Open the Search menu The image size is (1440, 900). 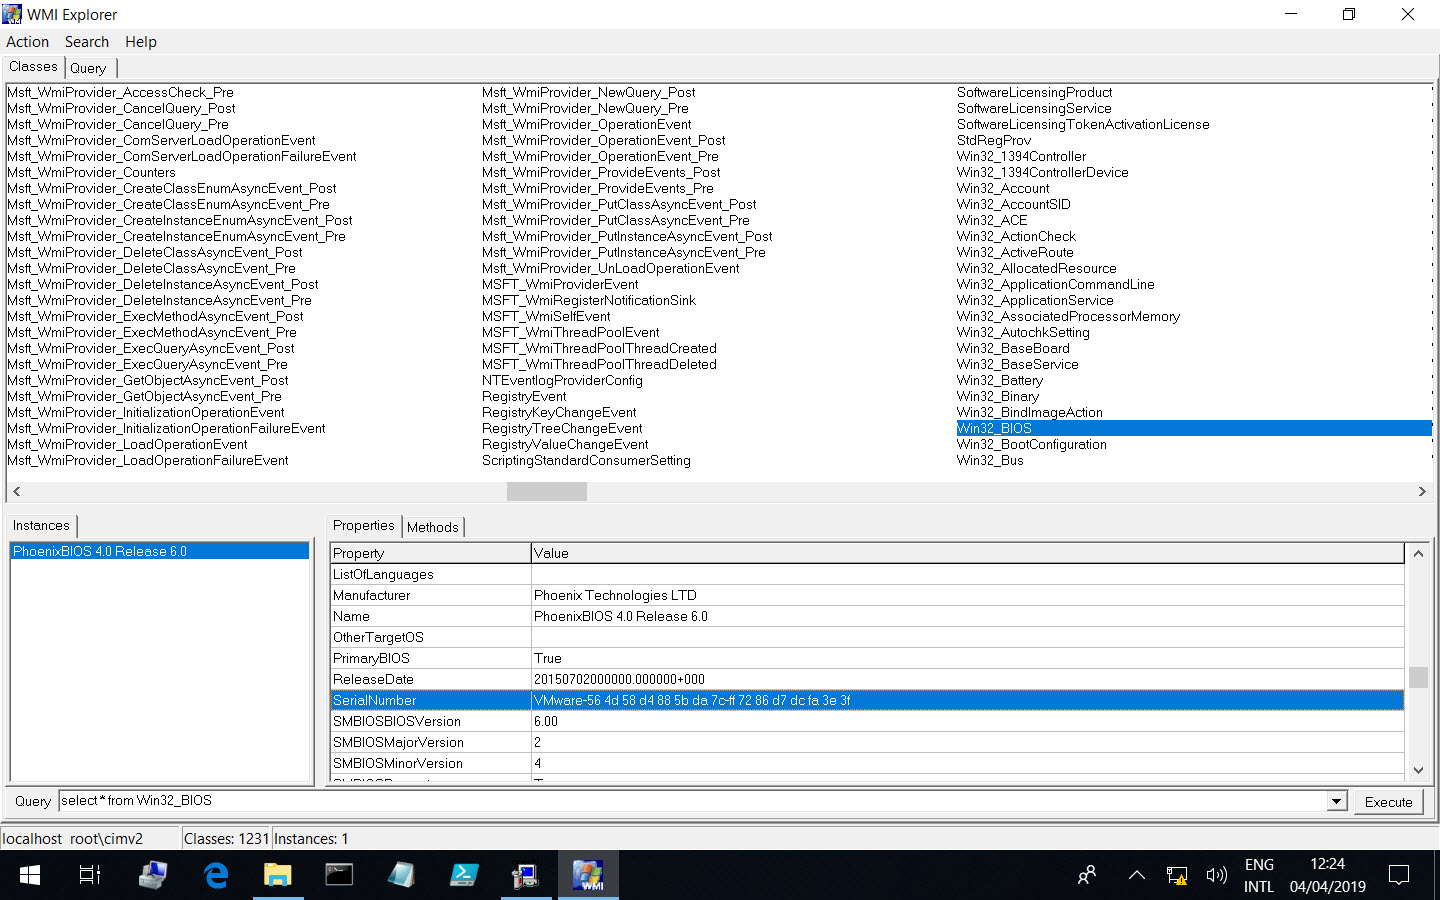(x=87, y=41)
